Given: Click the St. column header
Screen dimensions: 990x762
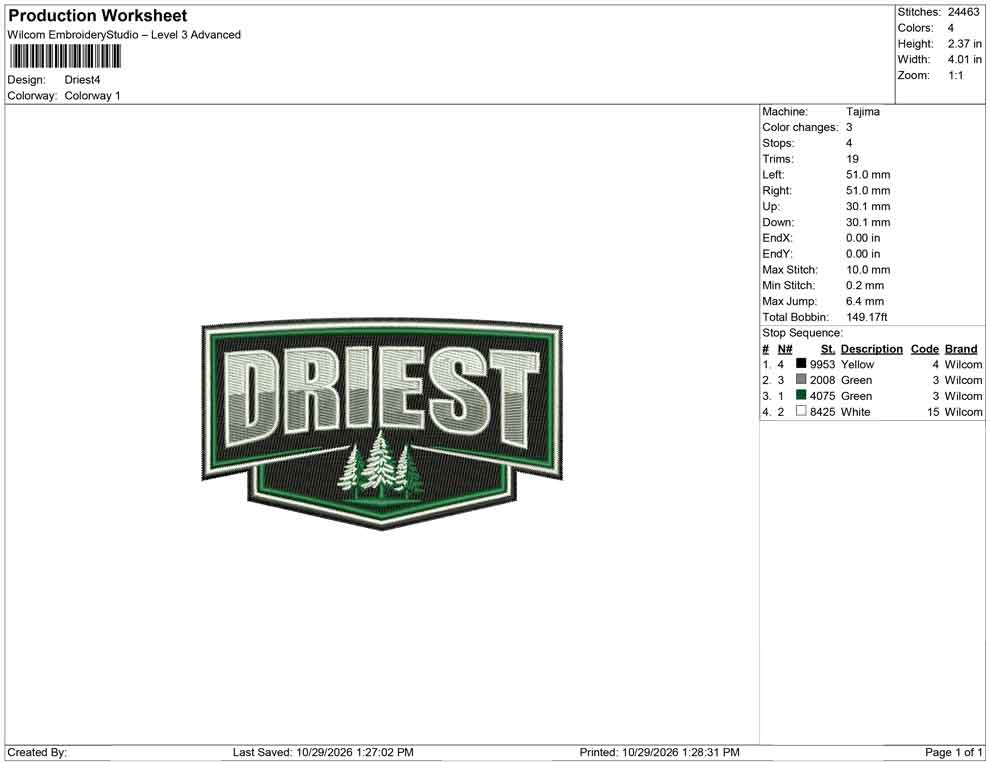Looking at the screenshot, I should 828,349.
